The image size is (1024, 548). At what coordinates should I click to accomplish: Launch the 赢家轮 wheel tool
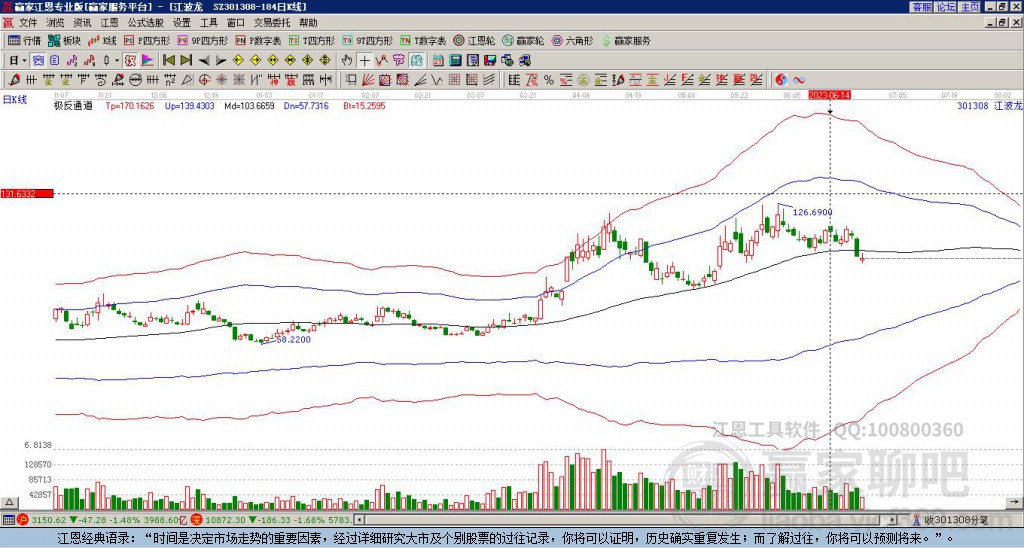point(523,40)
